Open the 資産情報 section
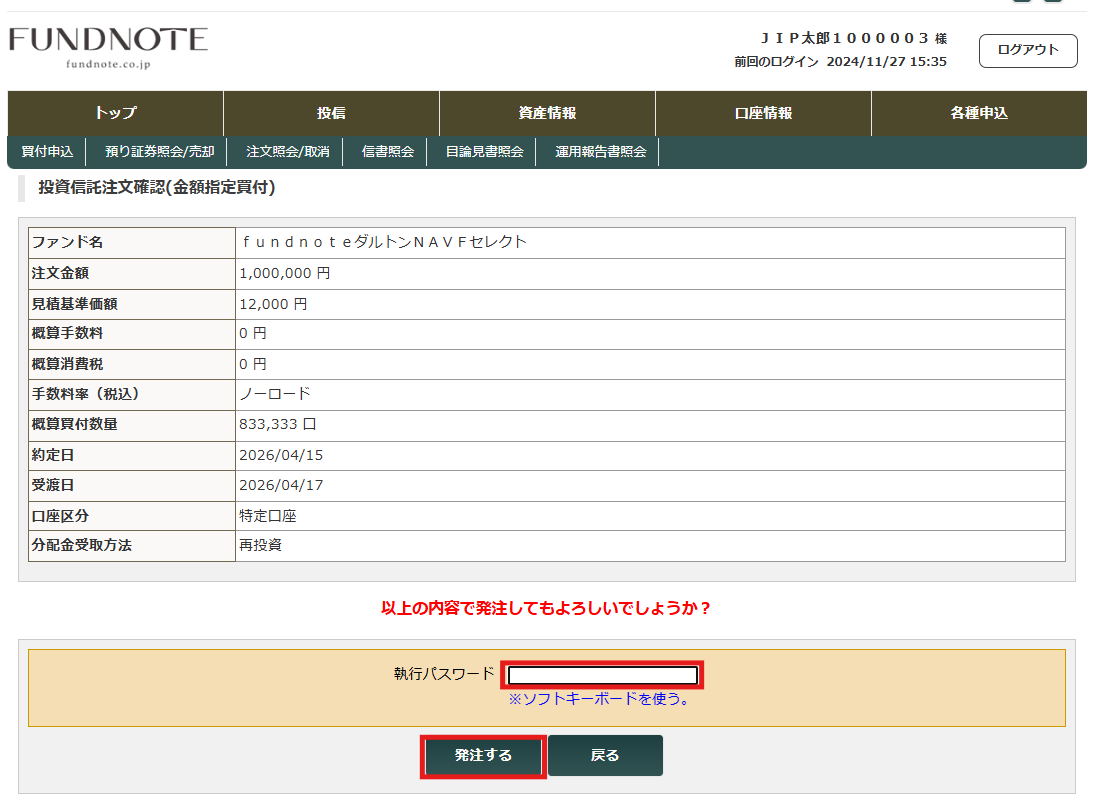 [546, 114]
